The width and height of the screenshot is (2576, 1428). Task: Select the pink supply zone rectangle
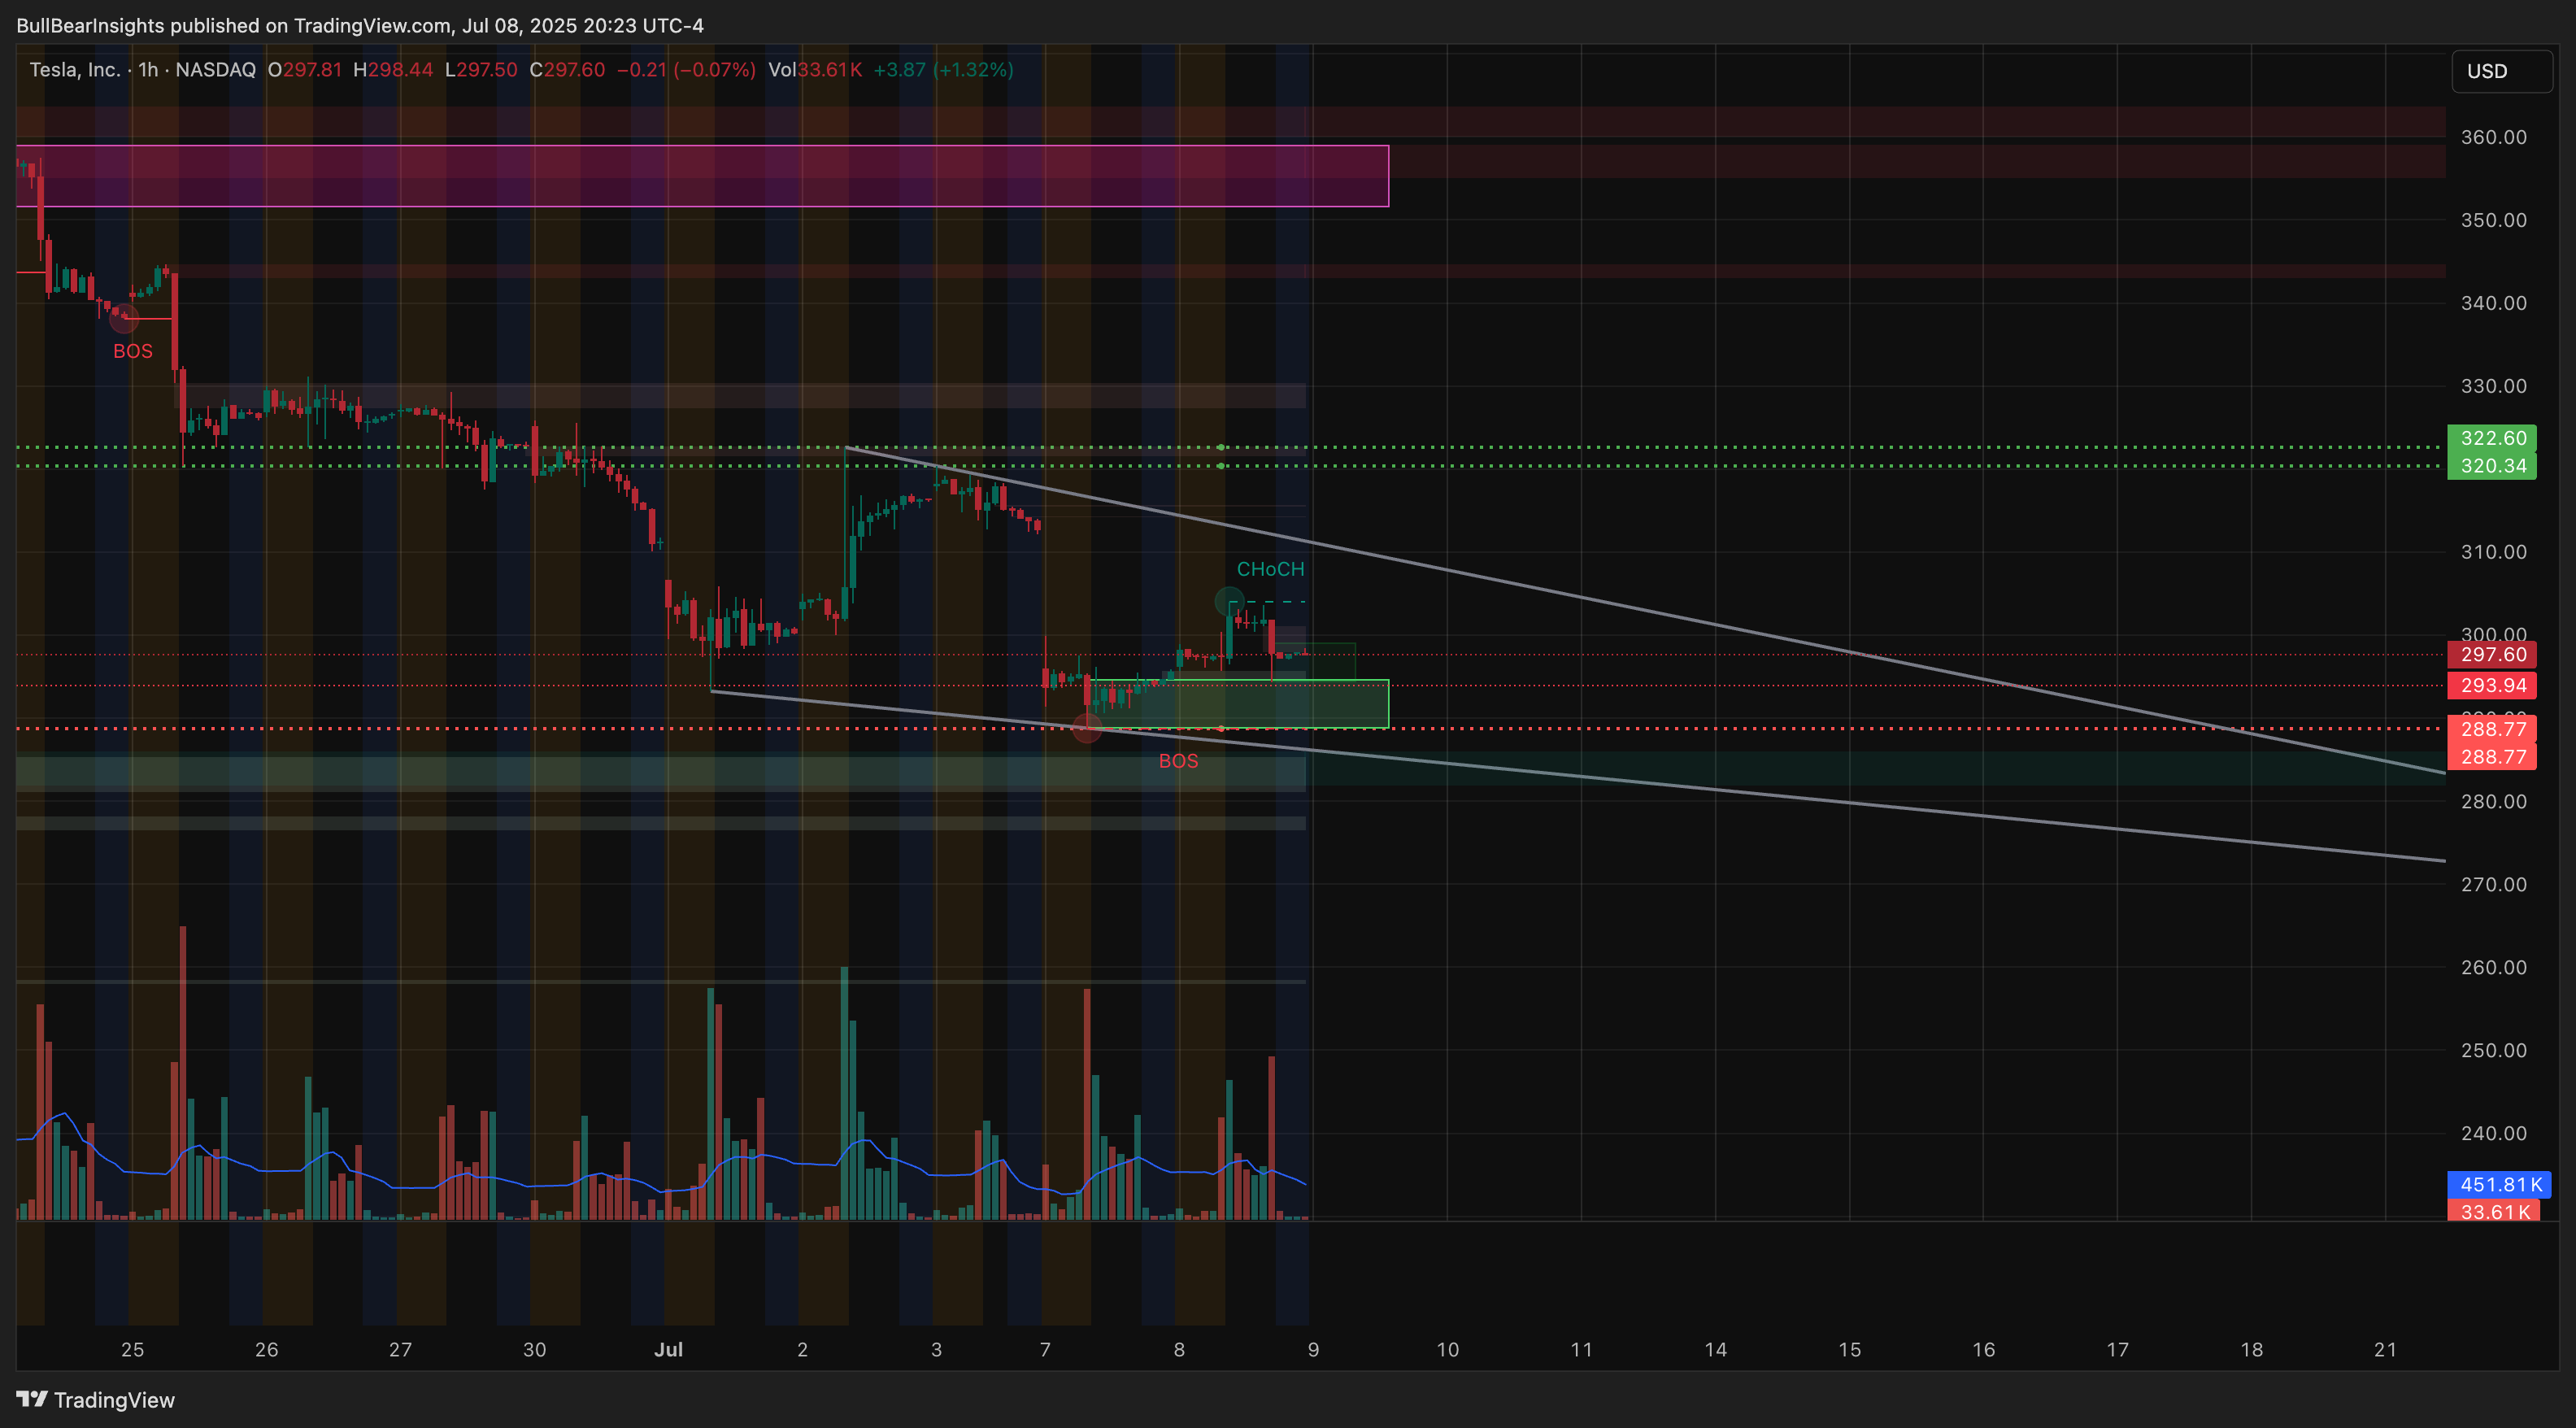[702, 176]
